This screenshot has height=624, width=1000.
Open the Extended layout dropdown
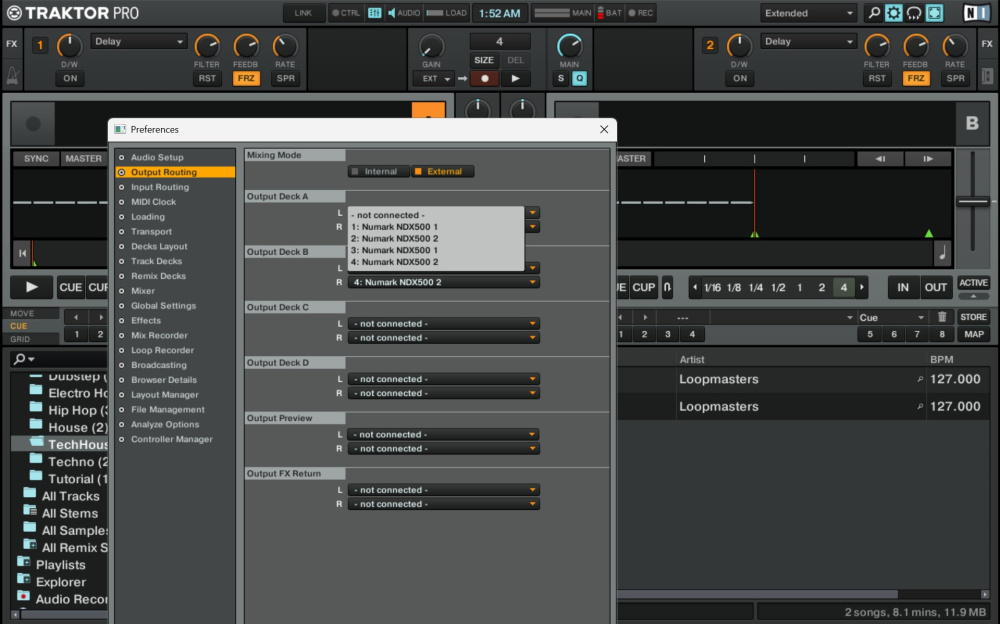click(x=808, y=13)
